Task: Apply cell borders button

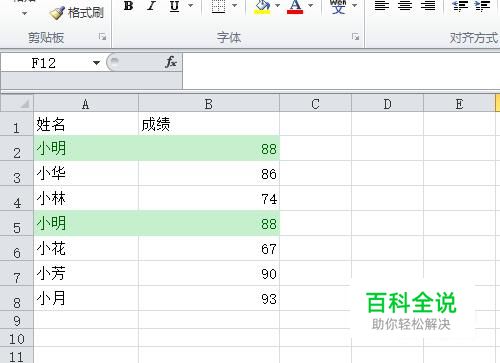Action: click(219, 6)
